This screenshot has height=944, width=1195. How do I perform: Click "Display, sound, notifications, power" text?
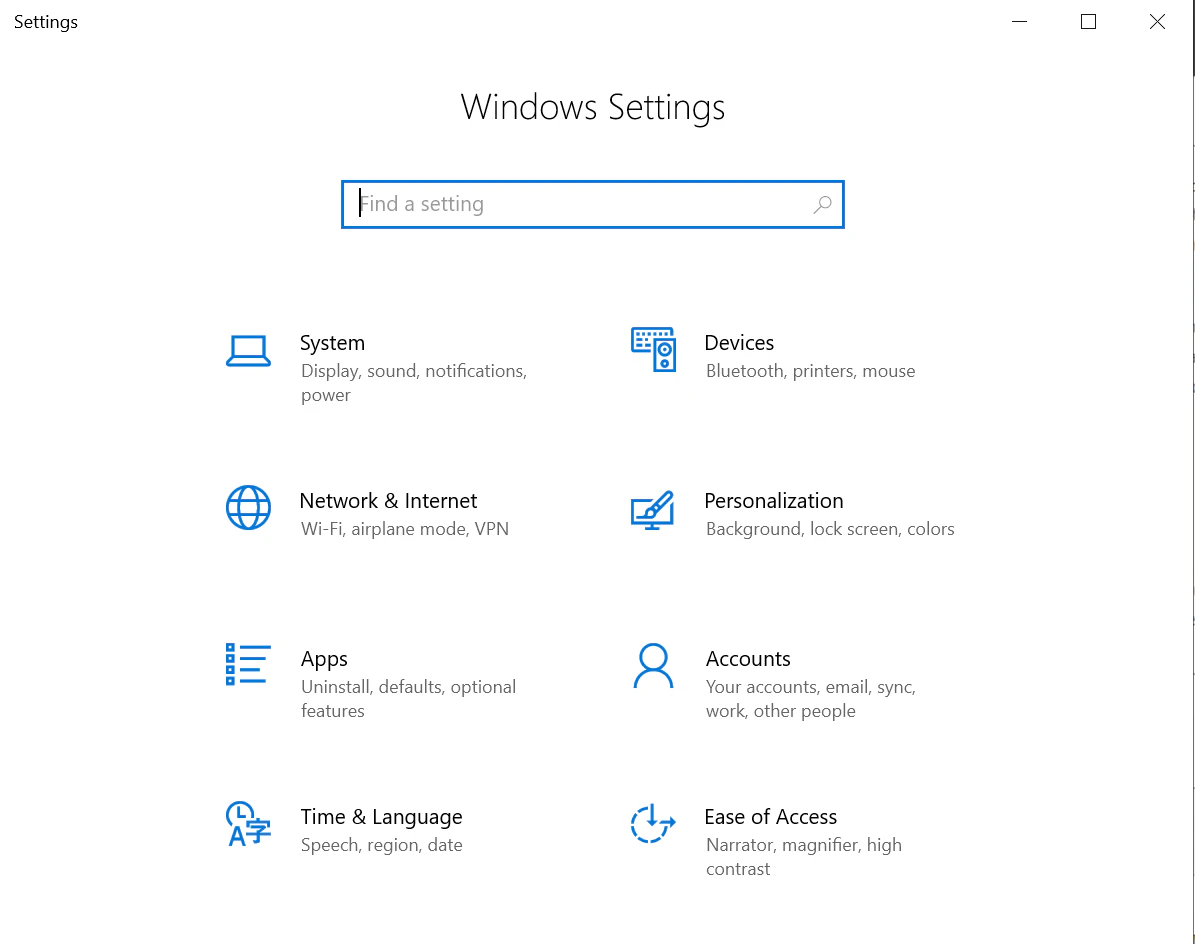pyautogui.click(x=414, y=382)
